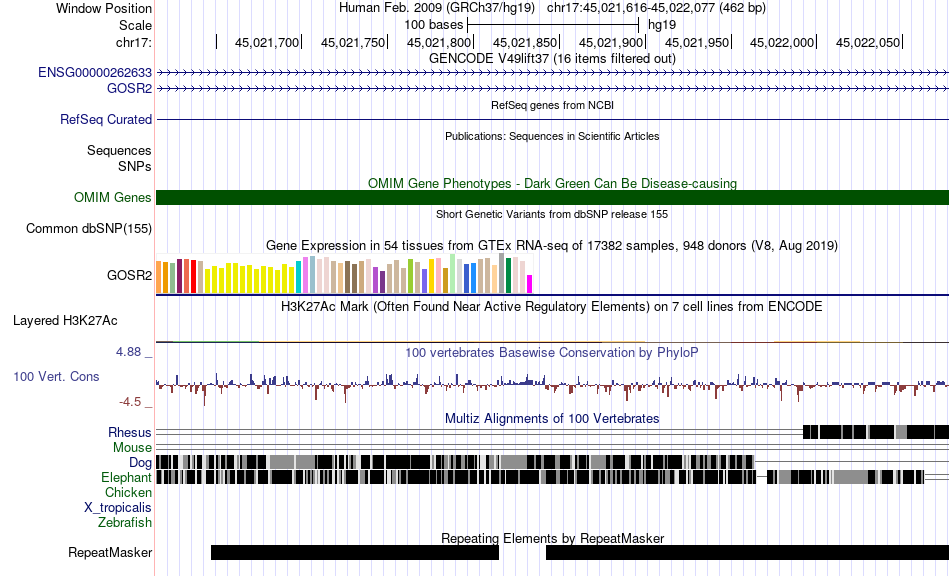Viewport: 950px width, 576px height.
Task: Click the magenta bar in GTEx chart
Action: 530,284
